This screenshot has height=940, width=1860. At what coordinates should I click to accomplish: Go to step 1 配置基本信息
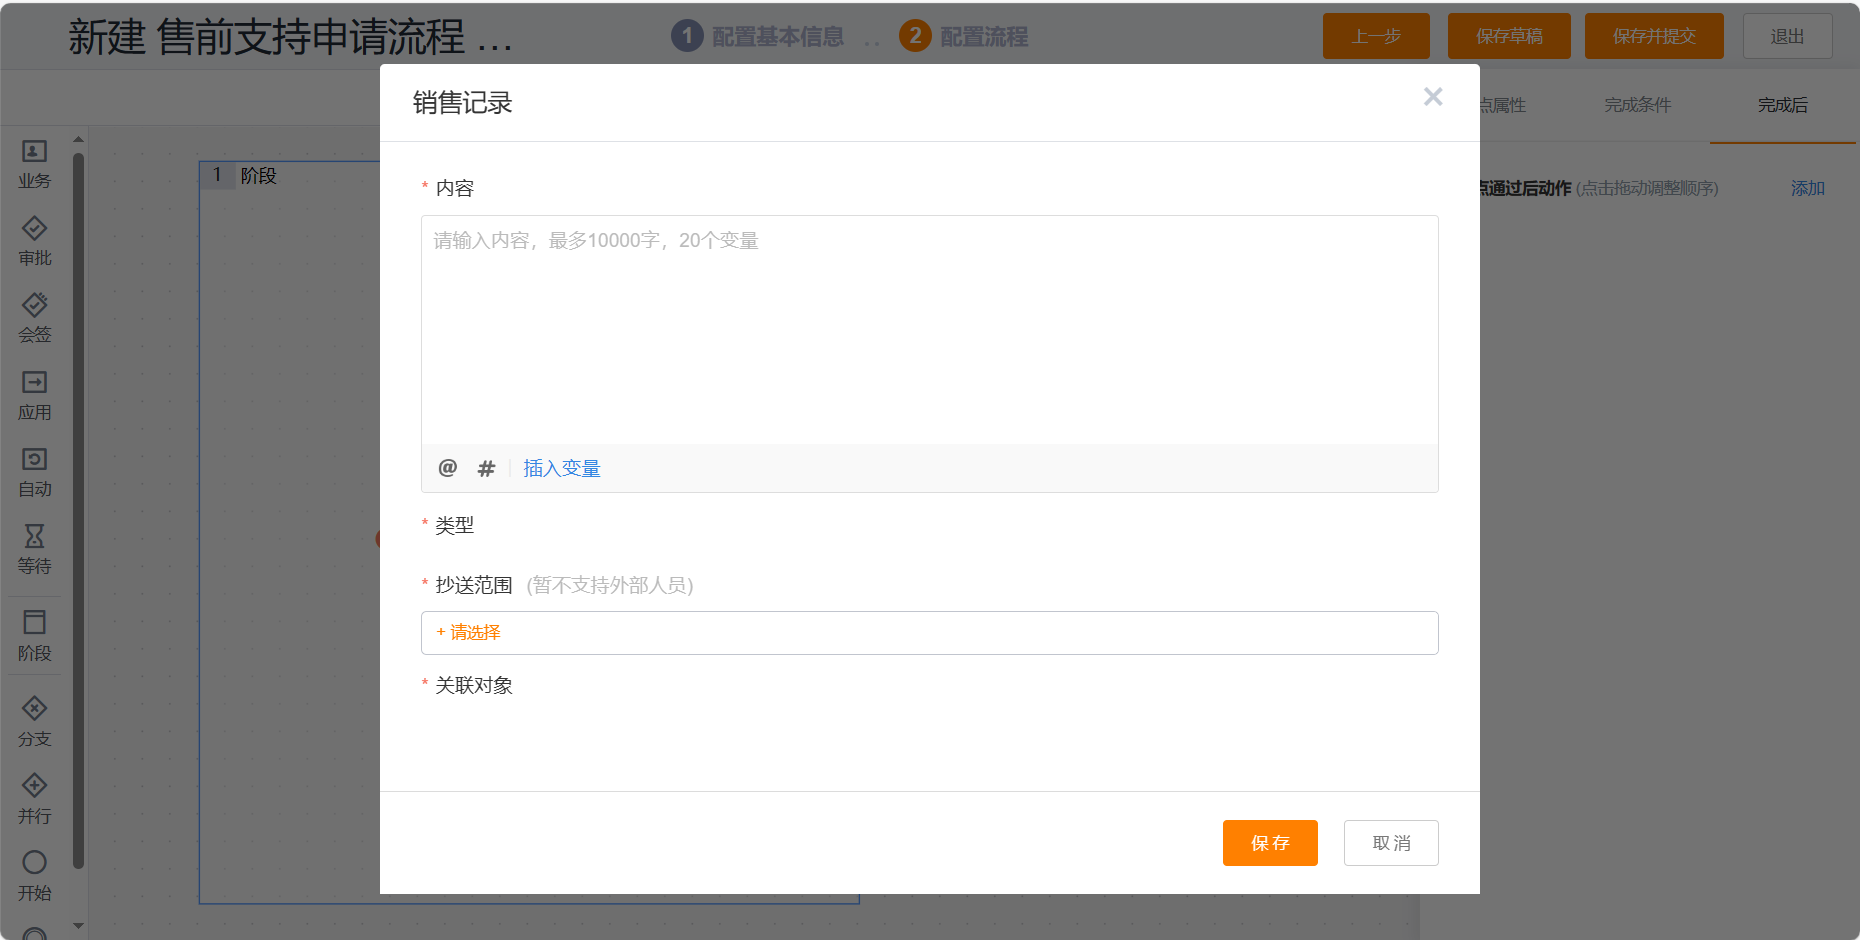click(757, 36)
